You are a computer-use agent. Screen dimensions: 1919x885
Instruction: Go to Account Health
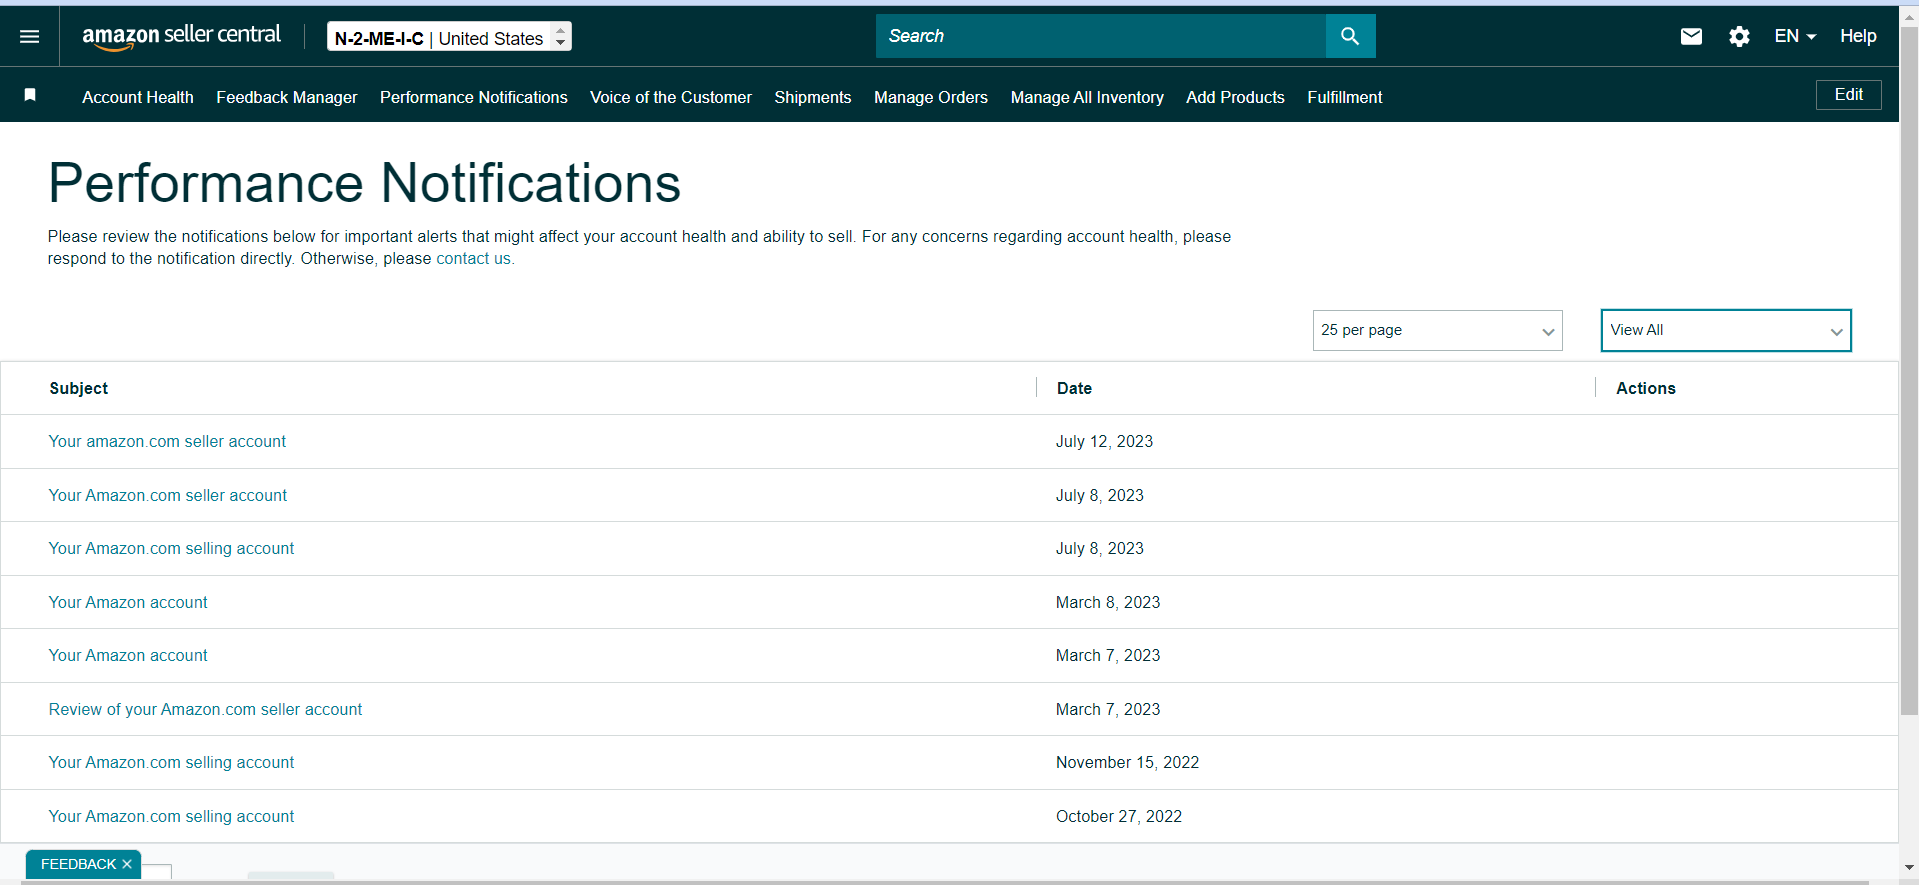[x=138, y=97]
